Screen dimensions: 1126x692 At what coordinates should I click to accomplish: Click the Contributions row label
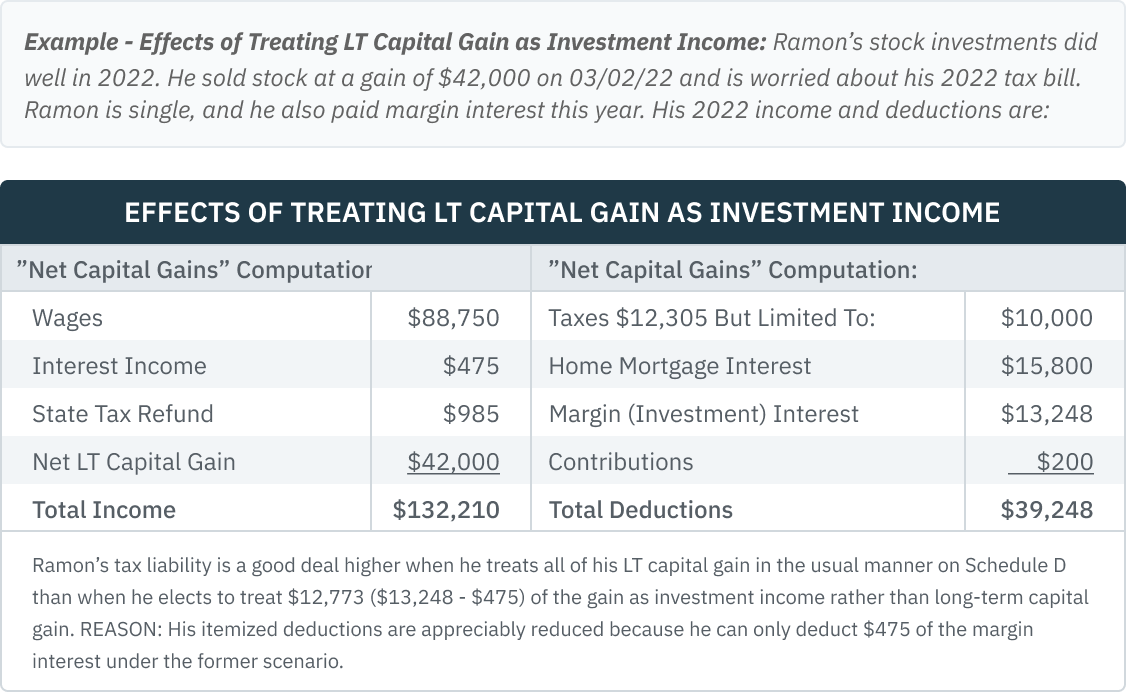pyautogui.click(x=621, y=462)
